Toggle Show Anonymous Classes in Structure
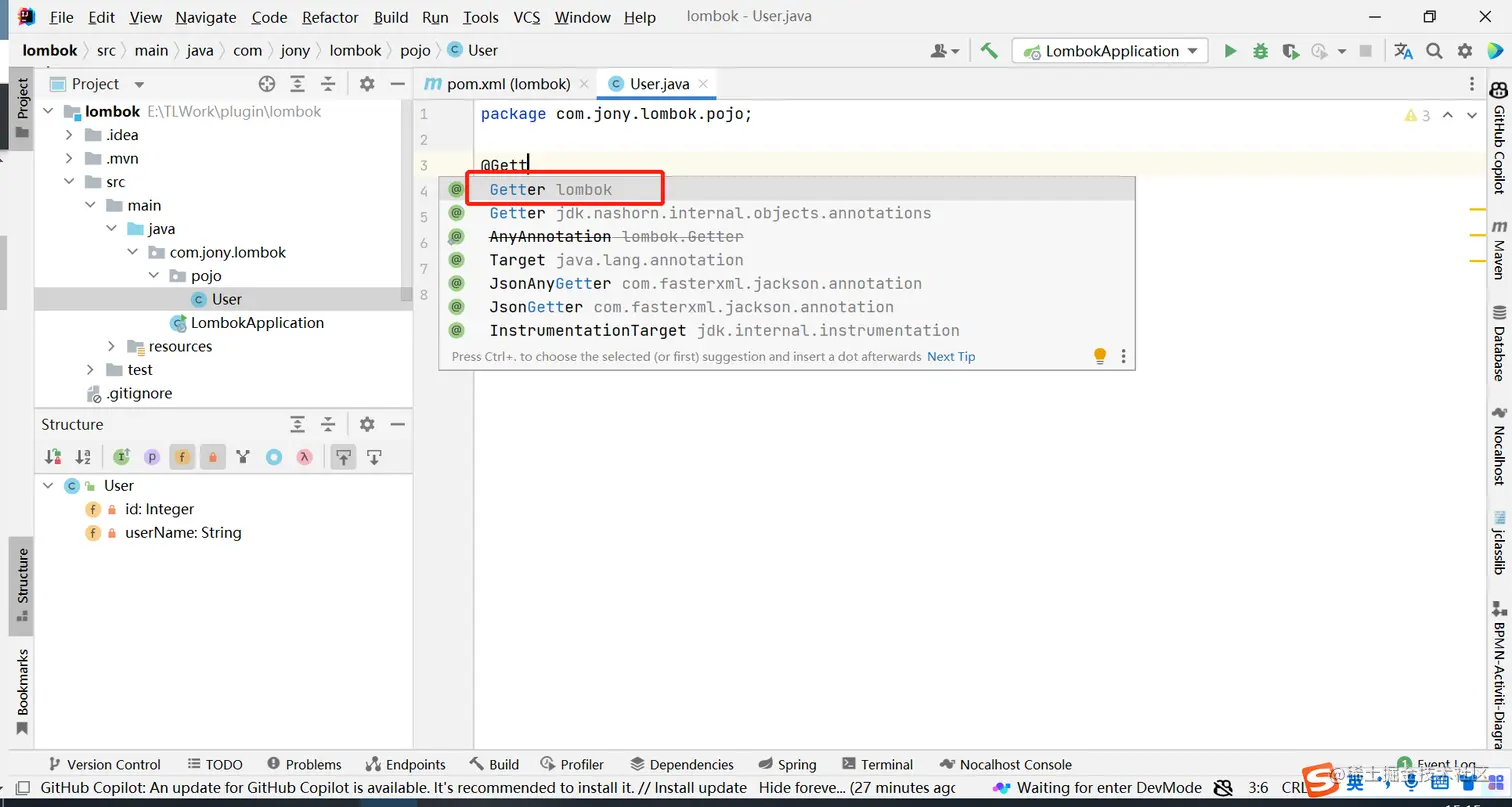The image size is (1512, 807). point(274,457)
